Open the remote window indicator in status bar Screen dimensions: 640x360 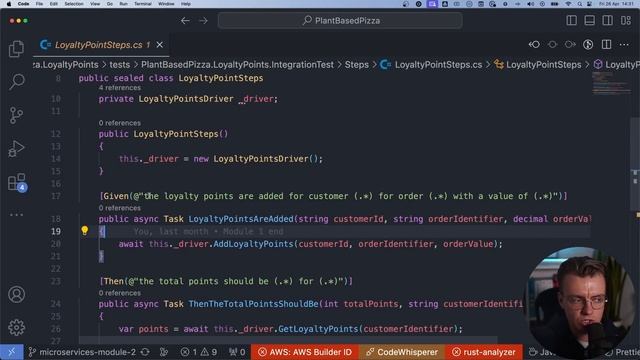(x=11, y=352)
